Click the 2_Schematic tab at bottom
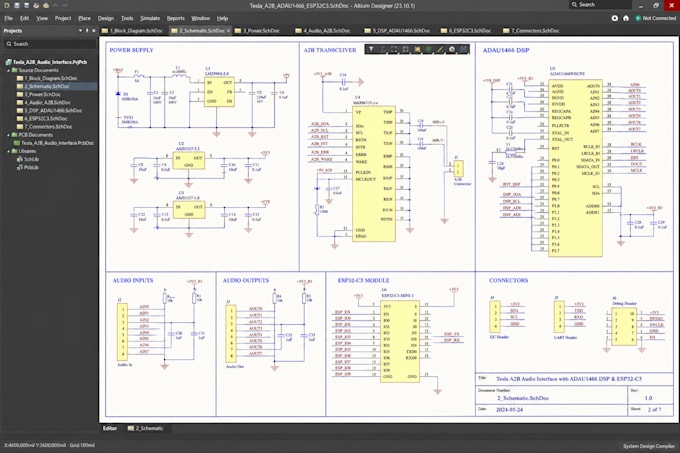Screen dimensions: 680x453 tap(146, 428)
